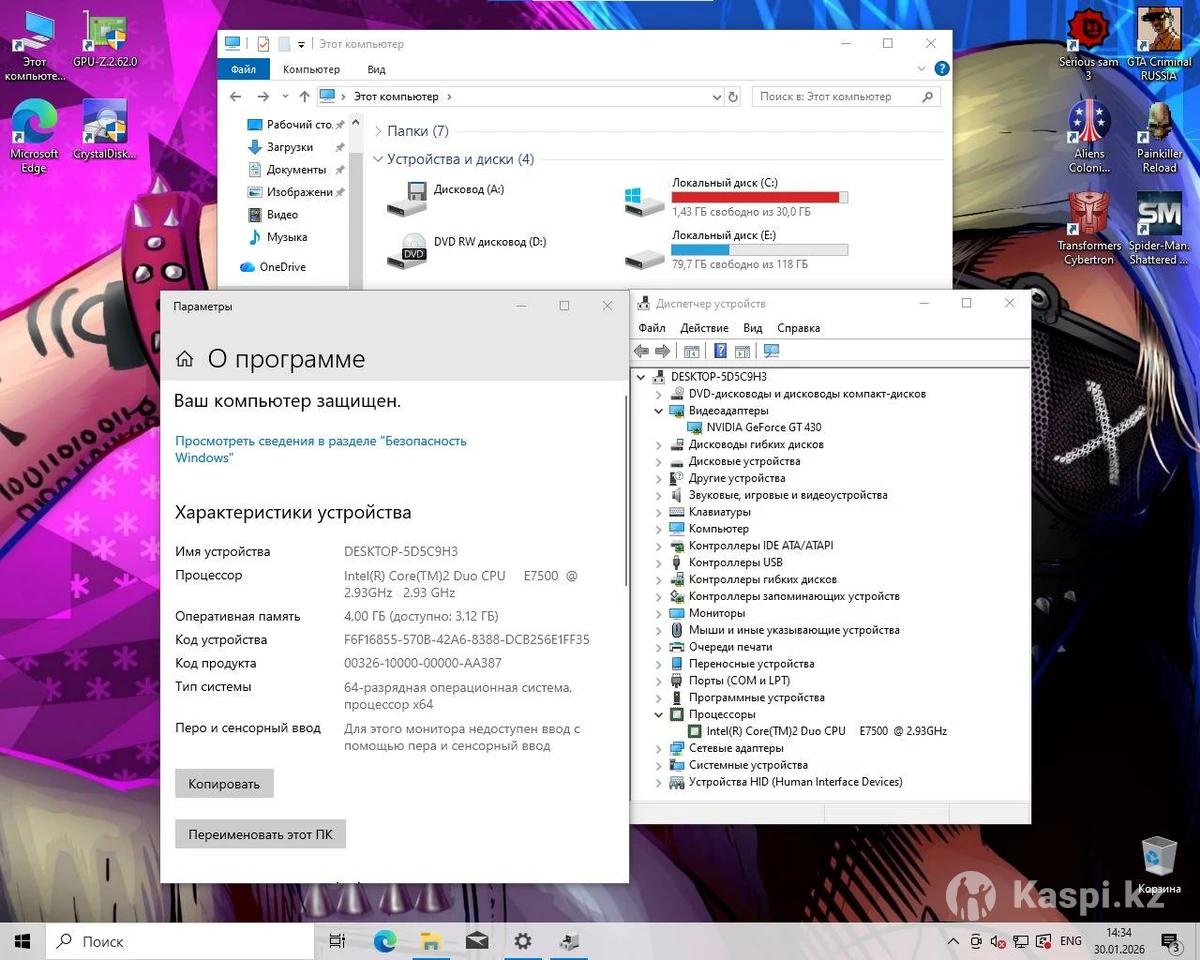This screenshot has width=1200, height=960.
Task: Open Microsoft Edge from the taskbar
Action: (384, 941)
